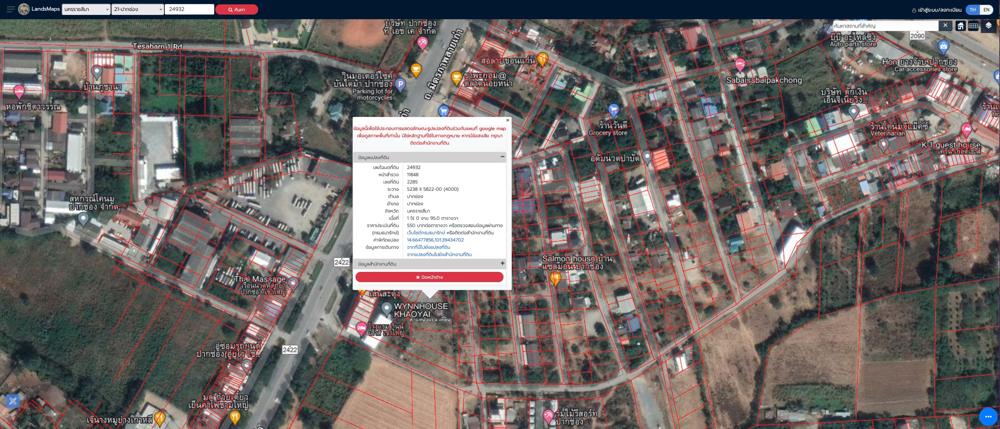The height and width of the screenshot is (429, 1000).
Task: Click the land office booking link
Action: [x=439, y=254]
